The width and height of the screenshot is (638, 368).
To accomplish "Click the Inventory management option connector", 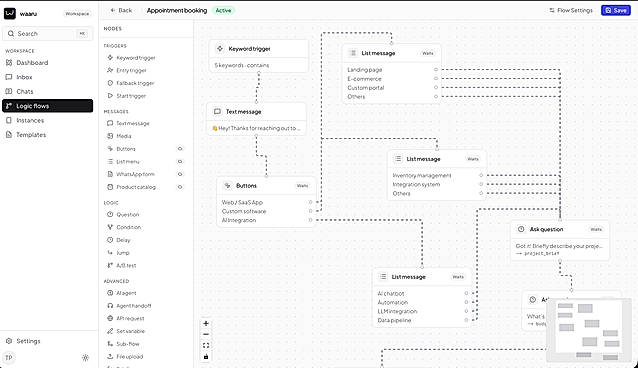I will tap(481, 175).
